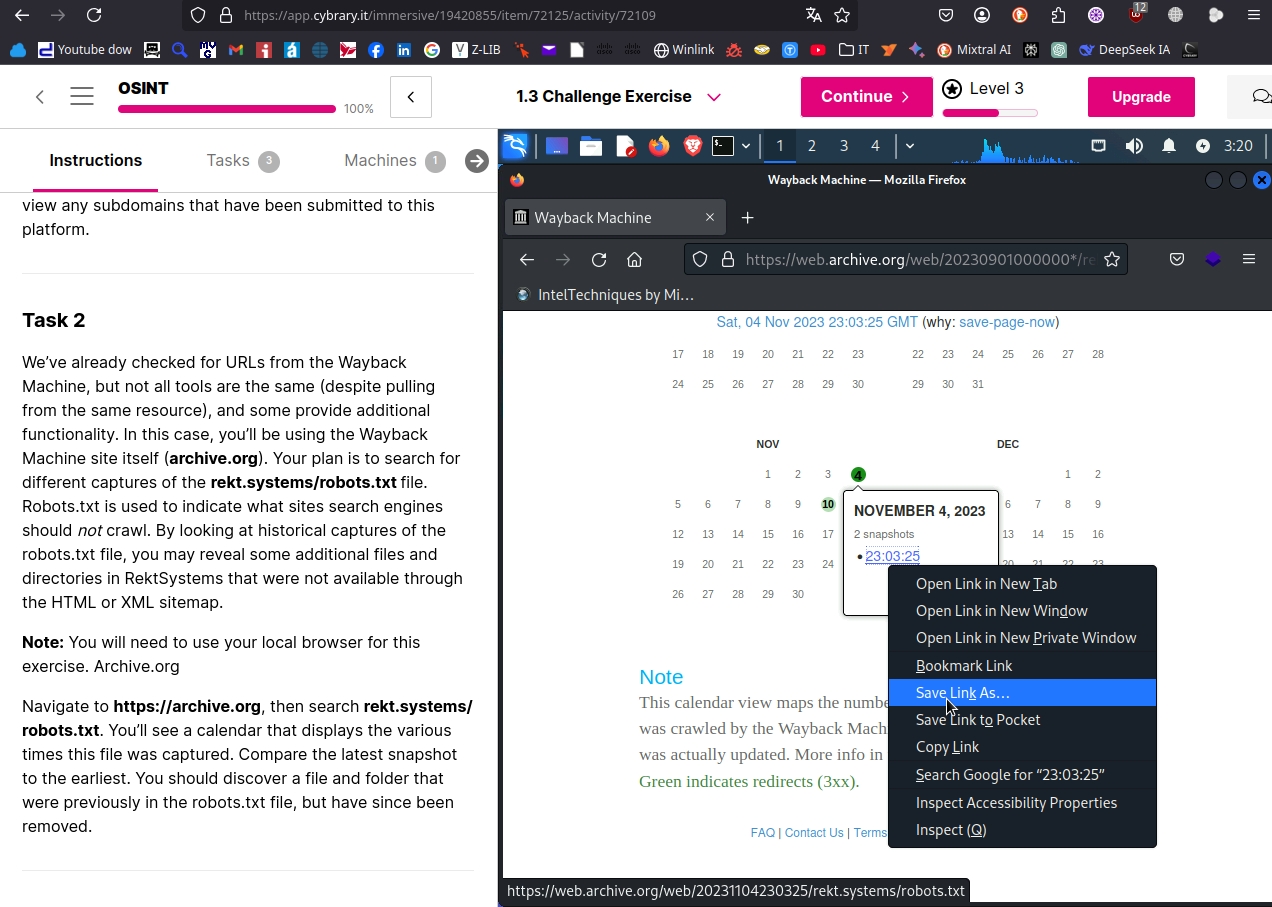1272x907 pixels.
Task: Expand the workspace switcher dropdown arrow
Action: [x=909, y=146]
